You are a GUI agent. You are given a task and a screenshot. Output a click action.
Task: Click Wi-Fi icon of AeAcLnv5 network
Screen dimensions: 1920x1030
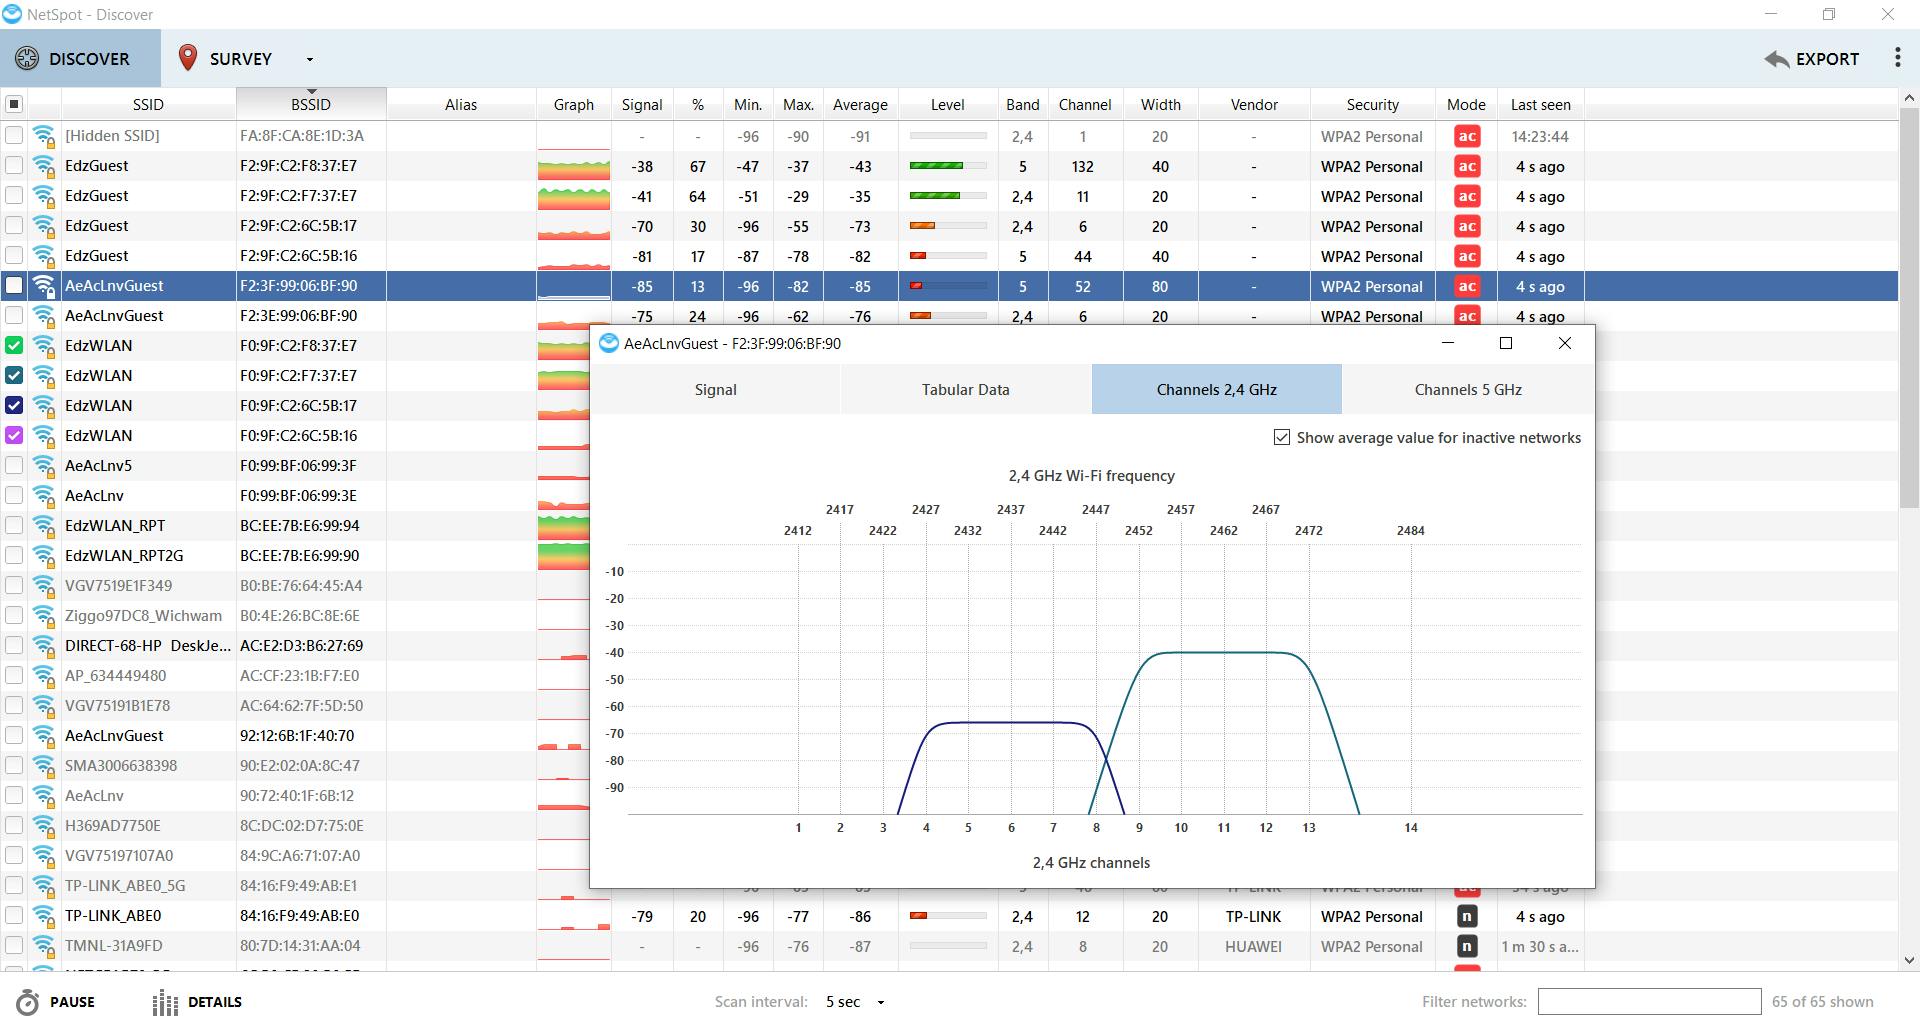click(44, 466)
